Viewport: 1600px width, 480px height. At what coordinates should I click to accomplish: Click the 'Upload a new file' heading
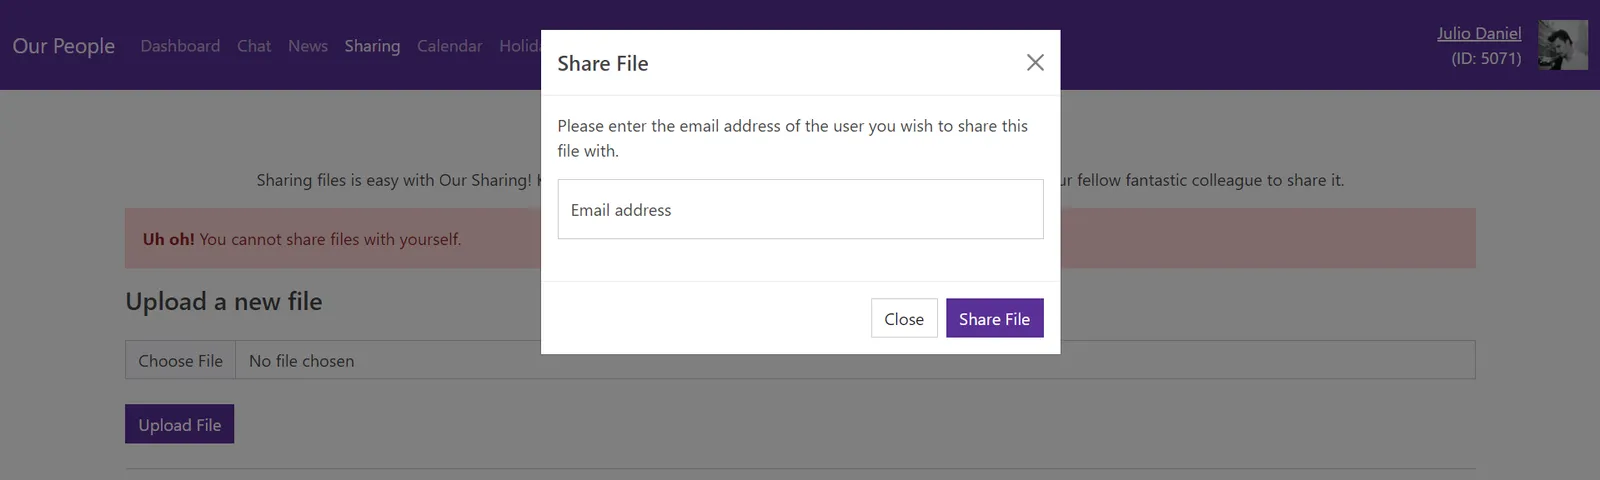coord(224,301)
